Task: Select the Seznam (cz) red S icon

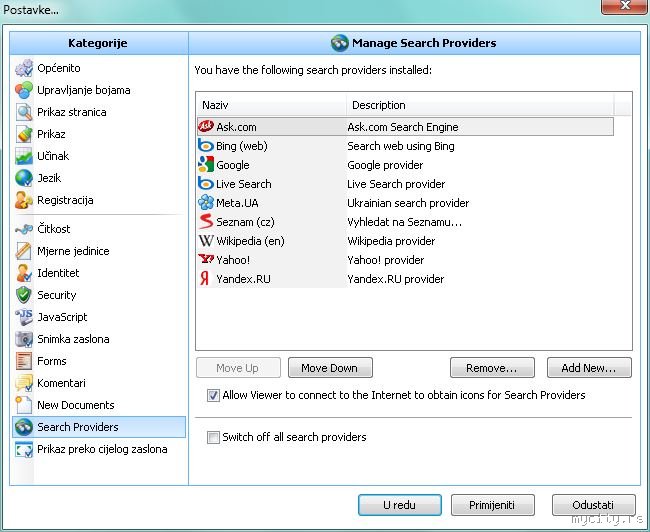Action: (x=206, y=222)
